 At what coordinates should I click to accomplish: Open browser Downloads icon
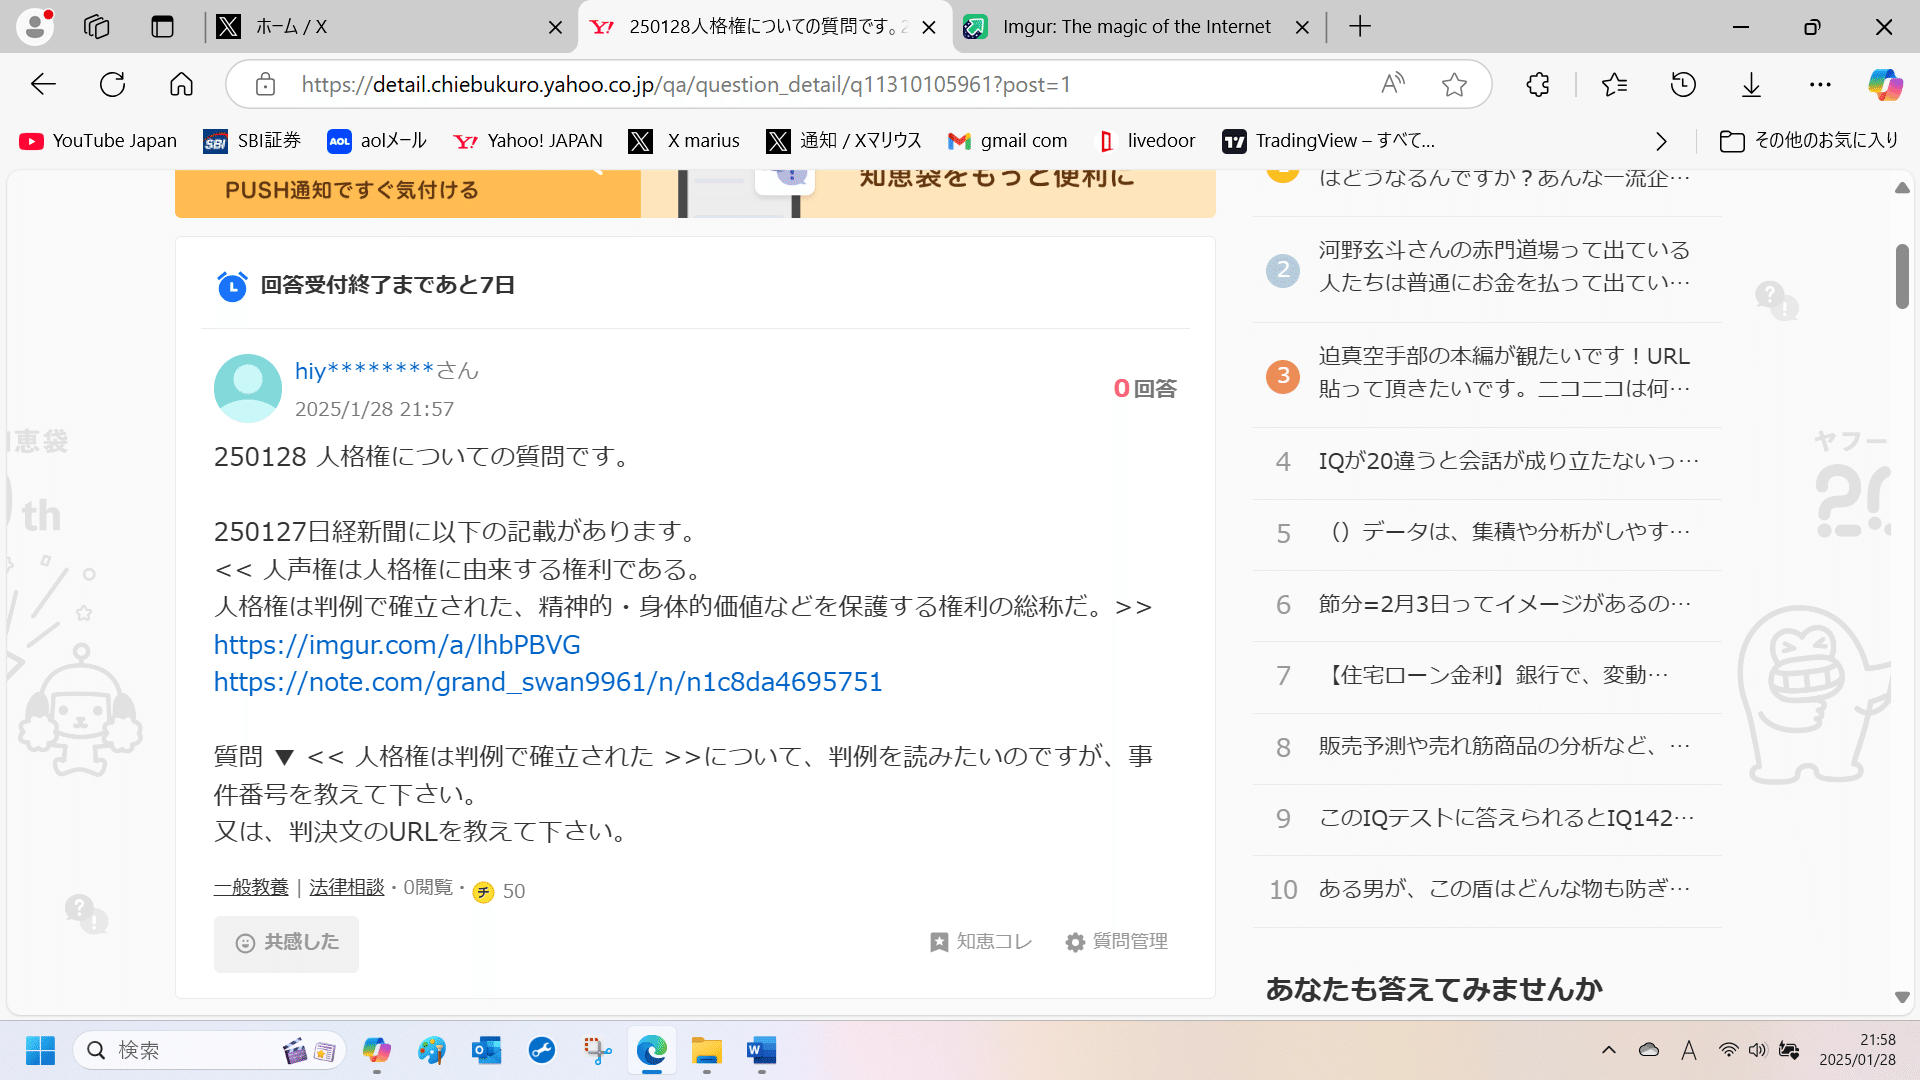tap(1751, 84)
